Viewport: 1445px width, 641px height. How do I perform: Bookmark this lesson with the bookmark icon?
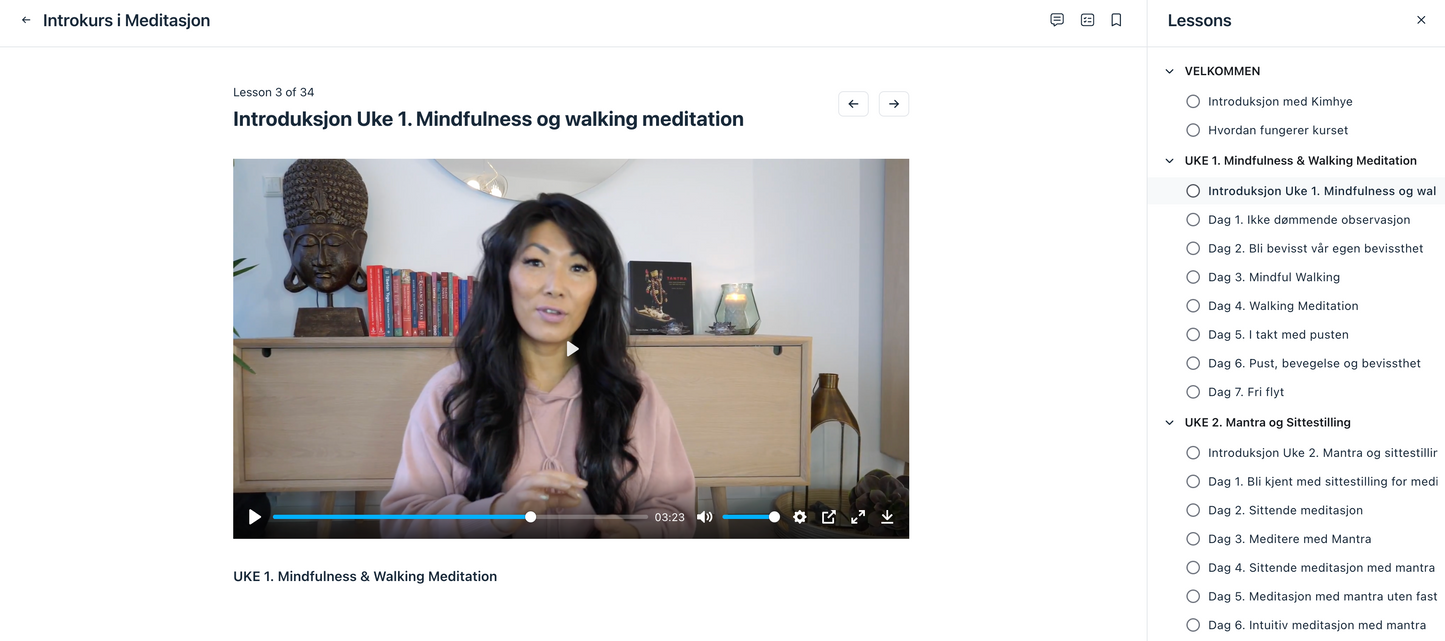coord(1116,20)
